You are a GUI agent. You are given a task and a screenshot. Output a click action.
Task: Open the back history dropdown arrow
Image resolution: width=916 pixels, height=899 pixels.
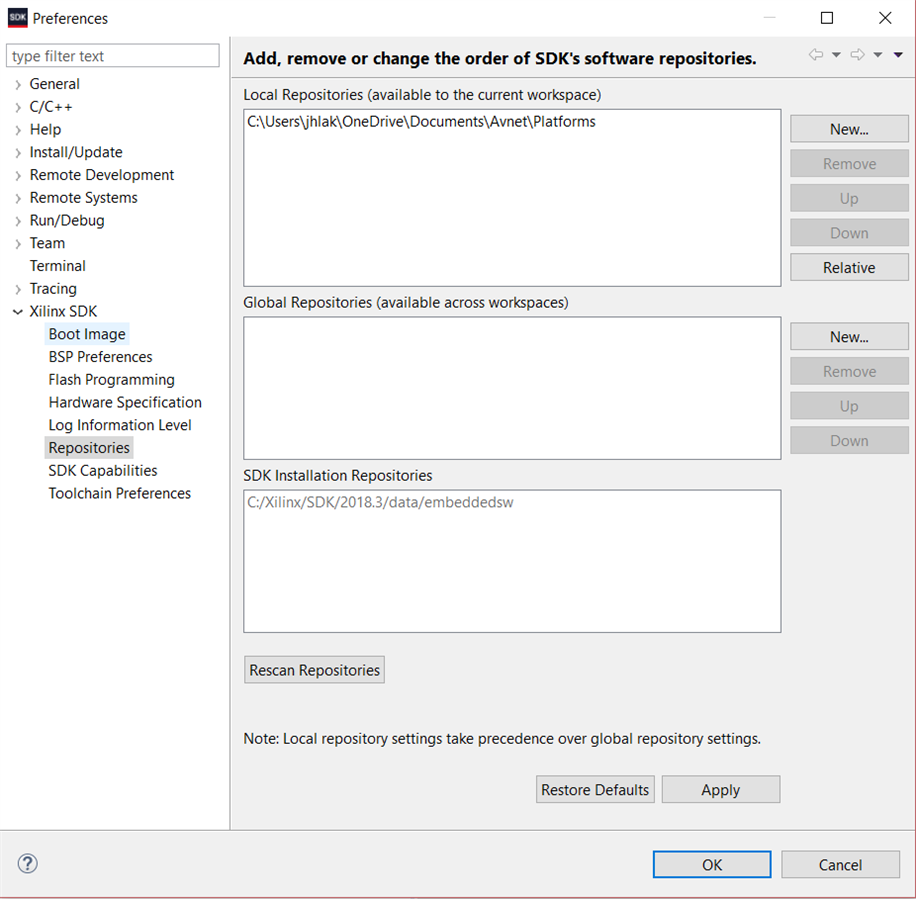click(x=837, y=55)
